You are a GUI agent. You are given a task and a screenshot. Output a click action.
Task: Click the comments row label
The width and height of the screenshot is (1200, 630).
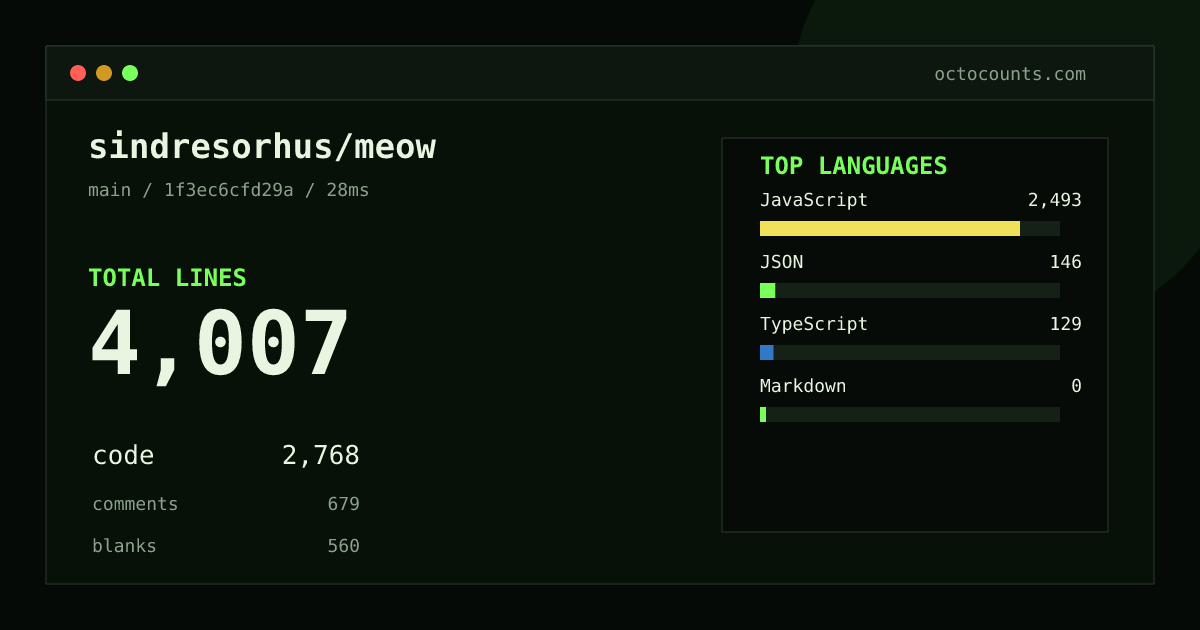tap(135, 504)
